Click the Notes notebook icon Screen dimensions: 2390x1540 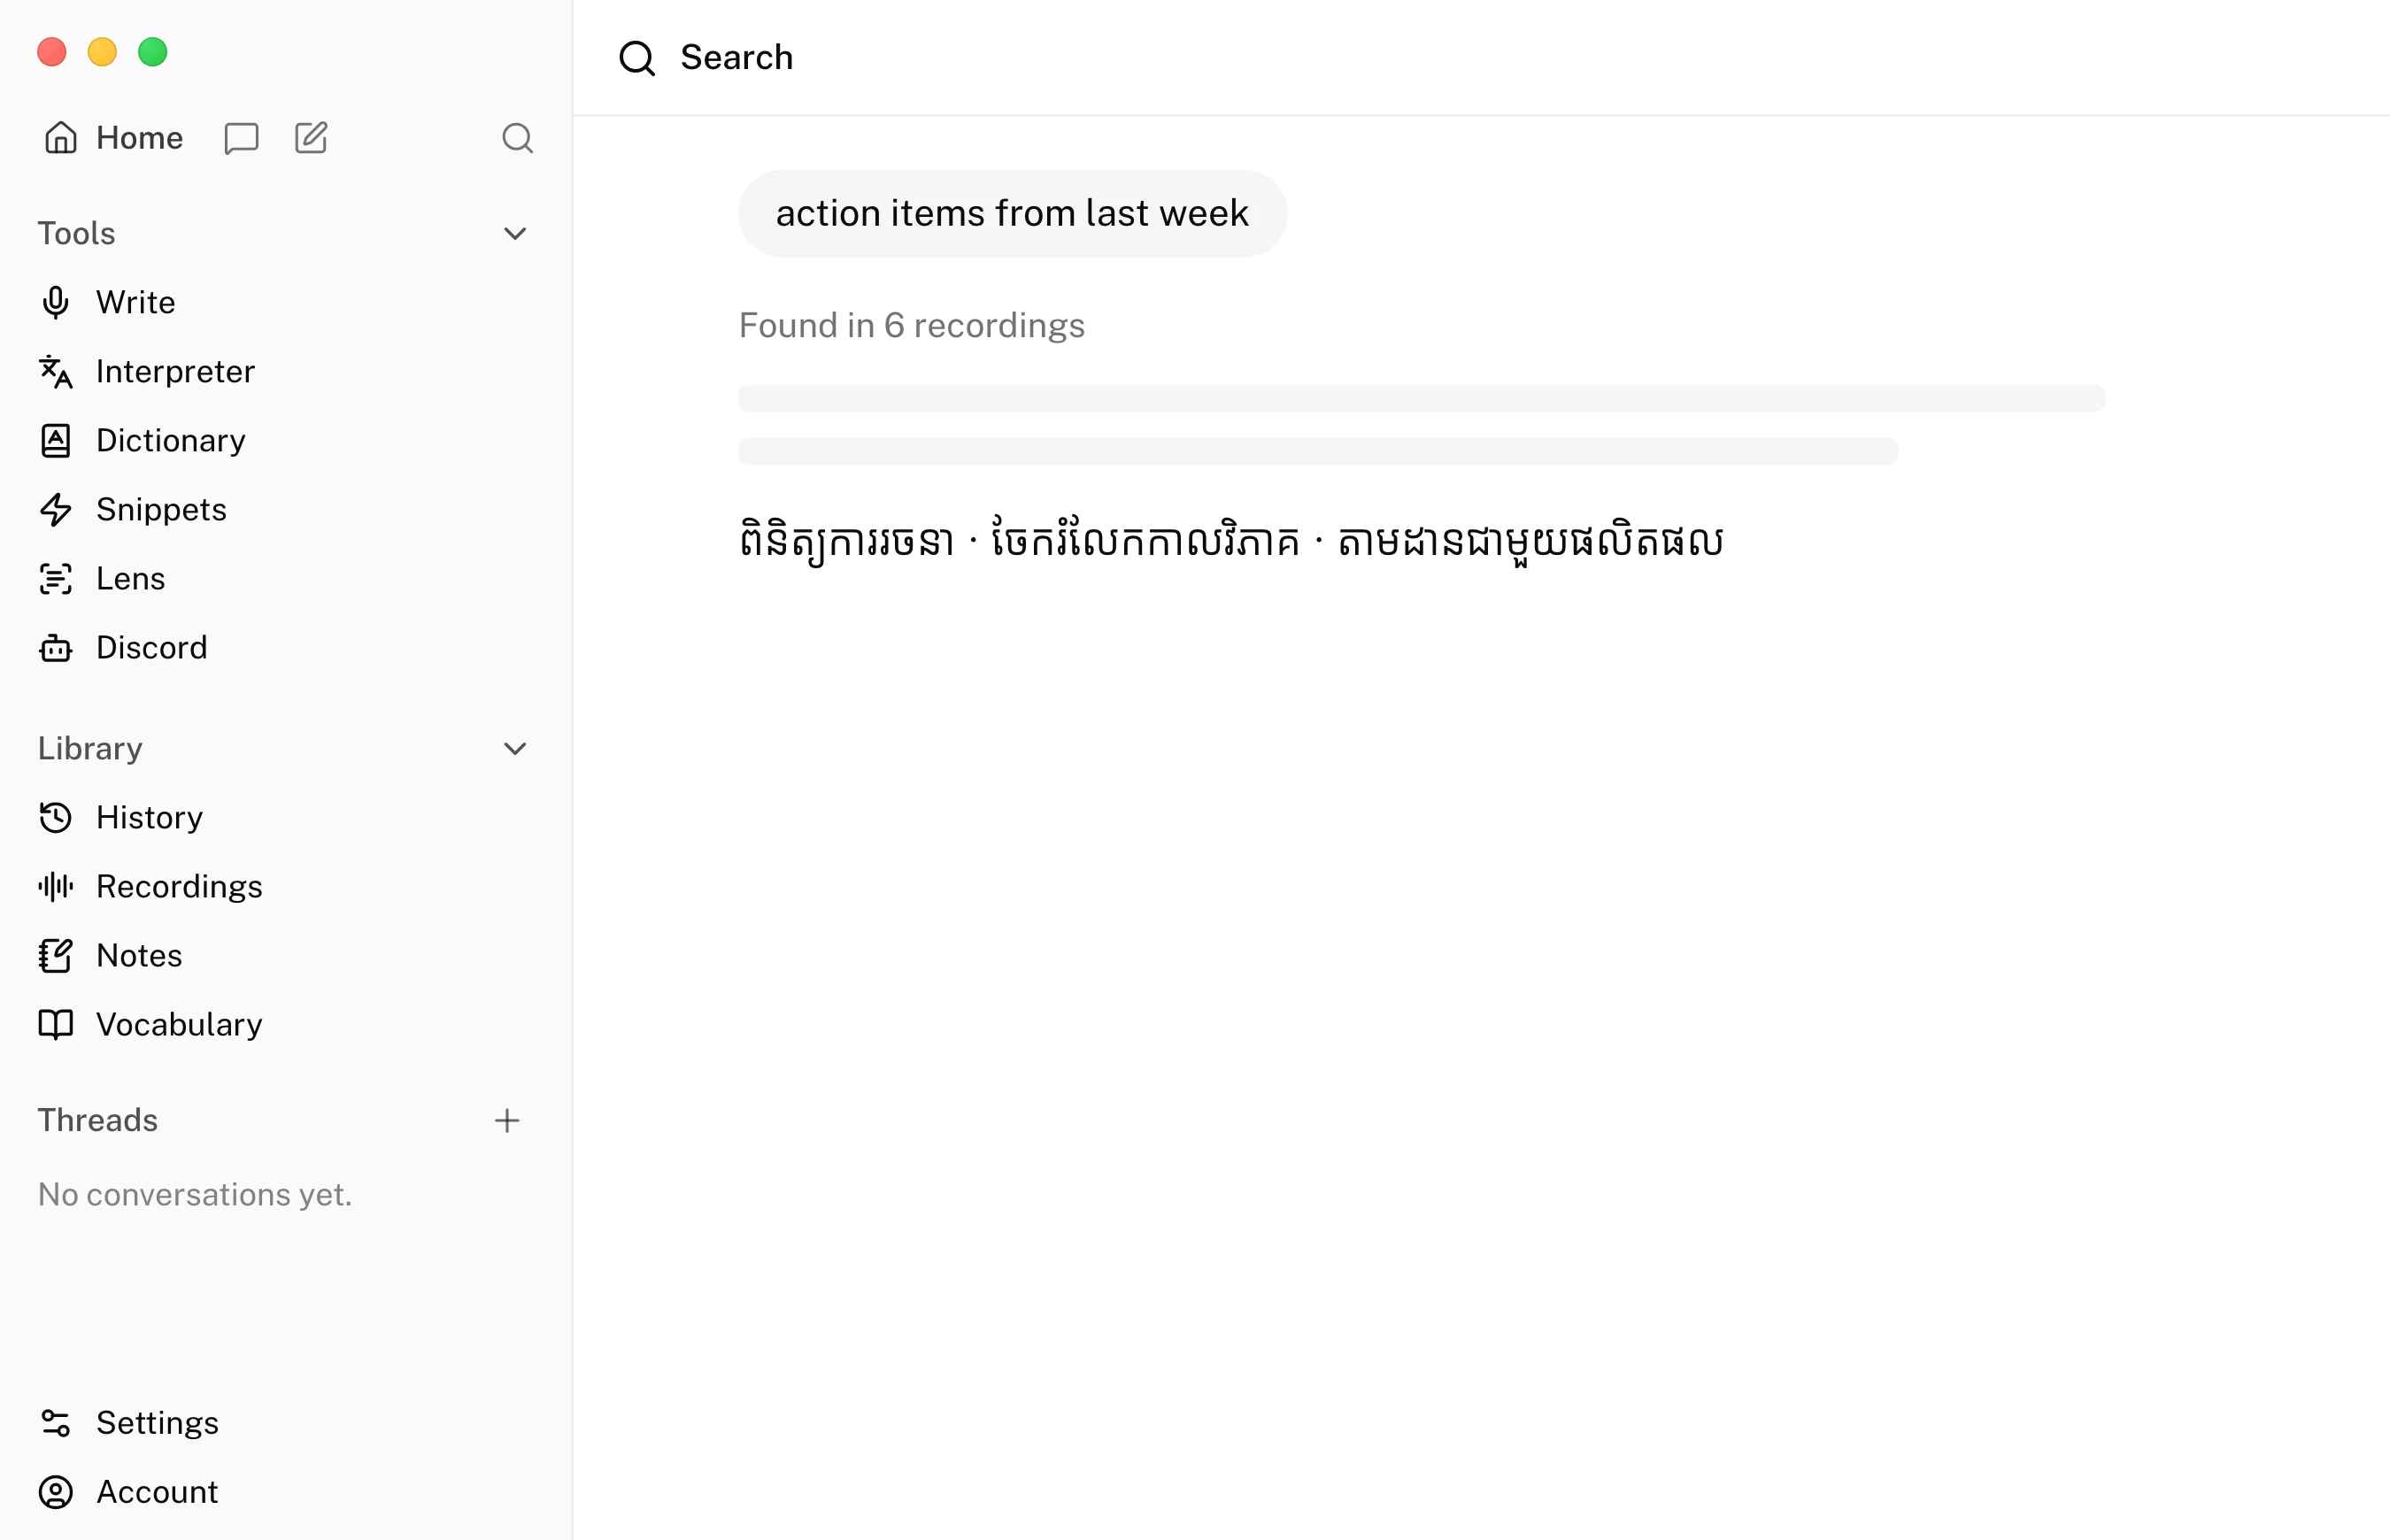click(56, 955)
